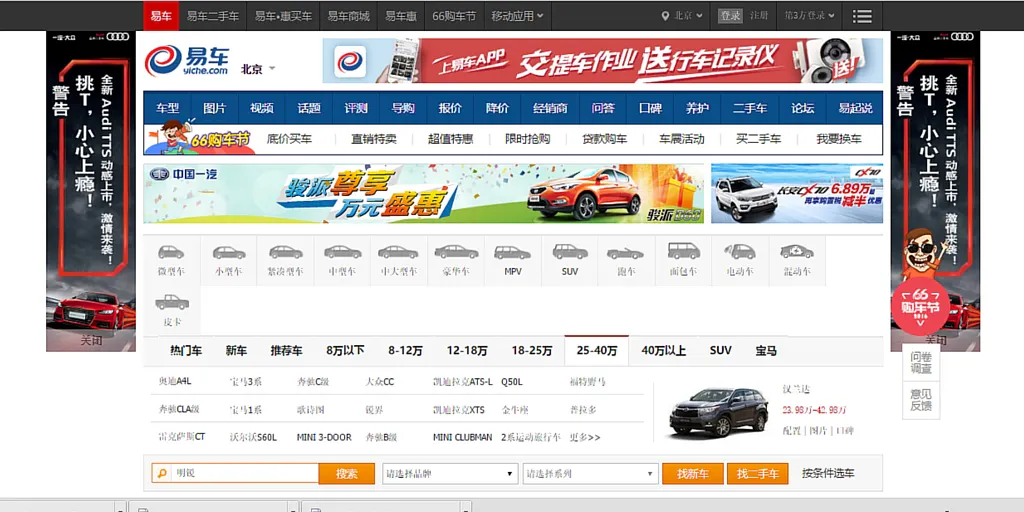Click the location pin icon beside 北京

(665, 16)
